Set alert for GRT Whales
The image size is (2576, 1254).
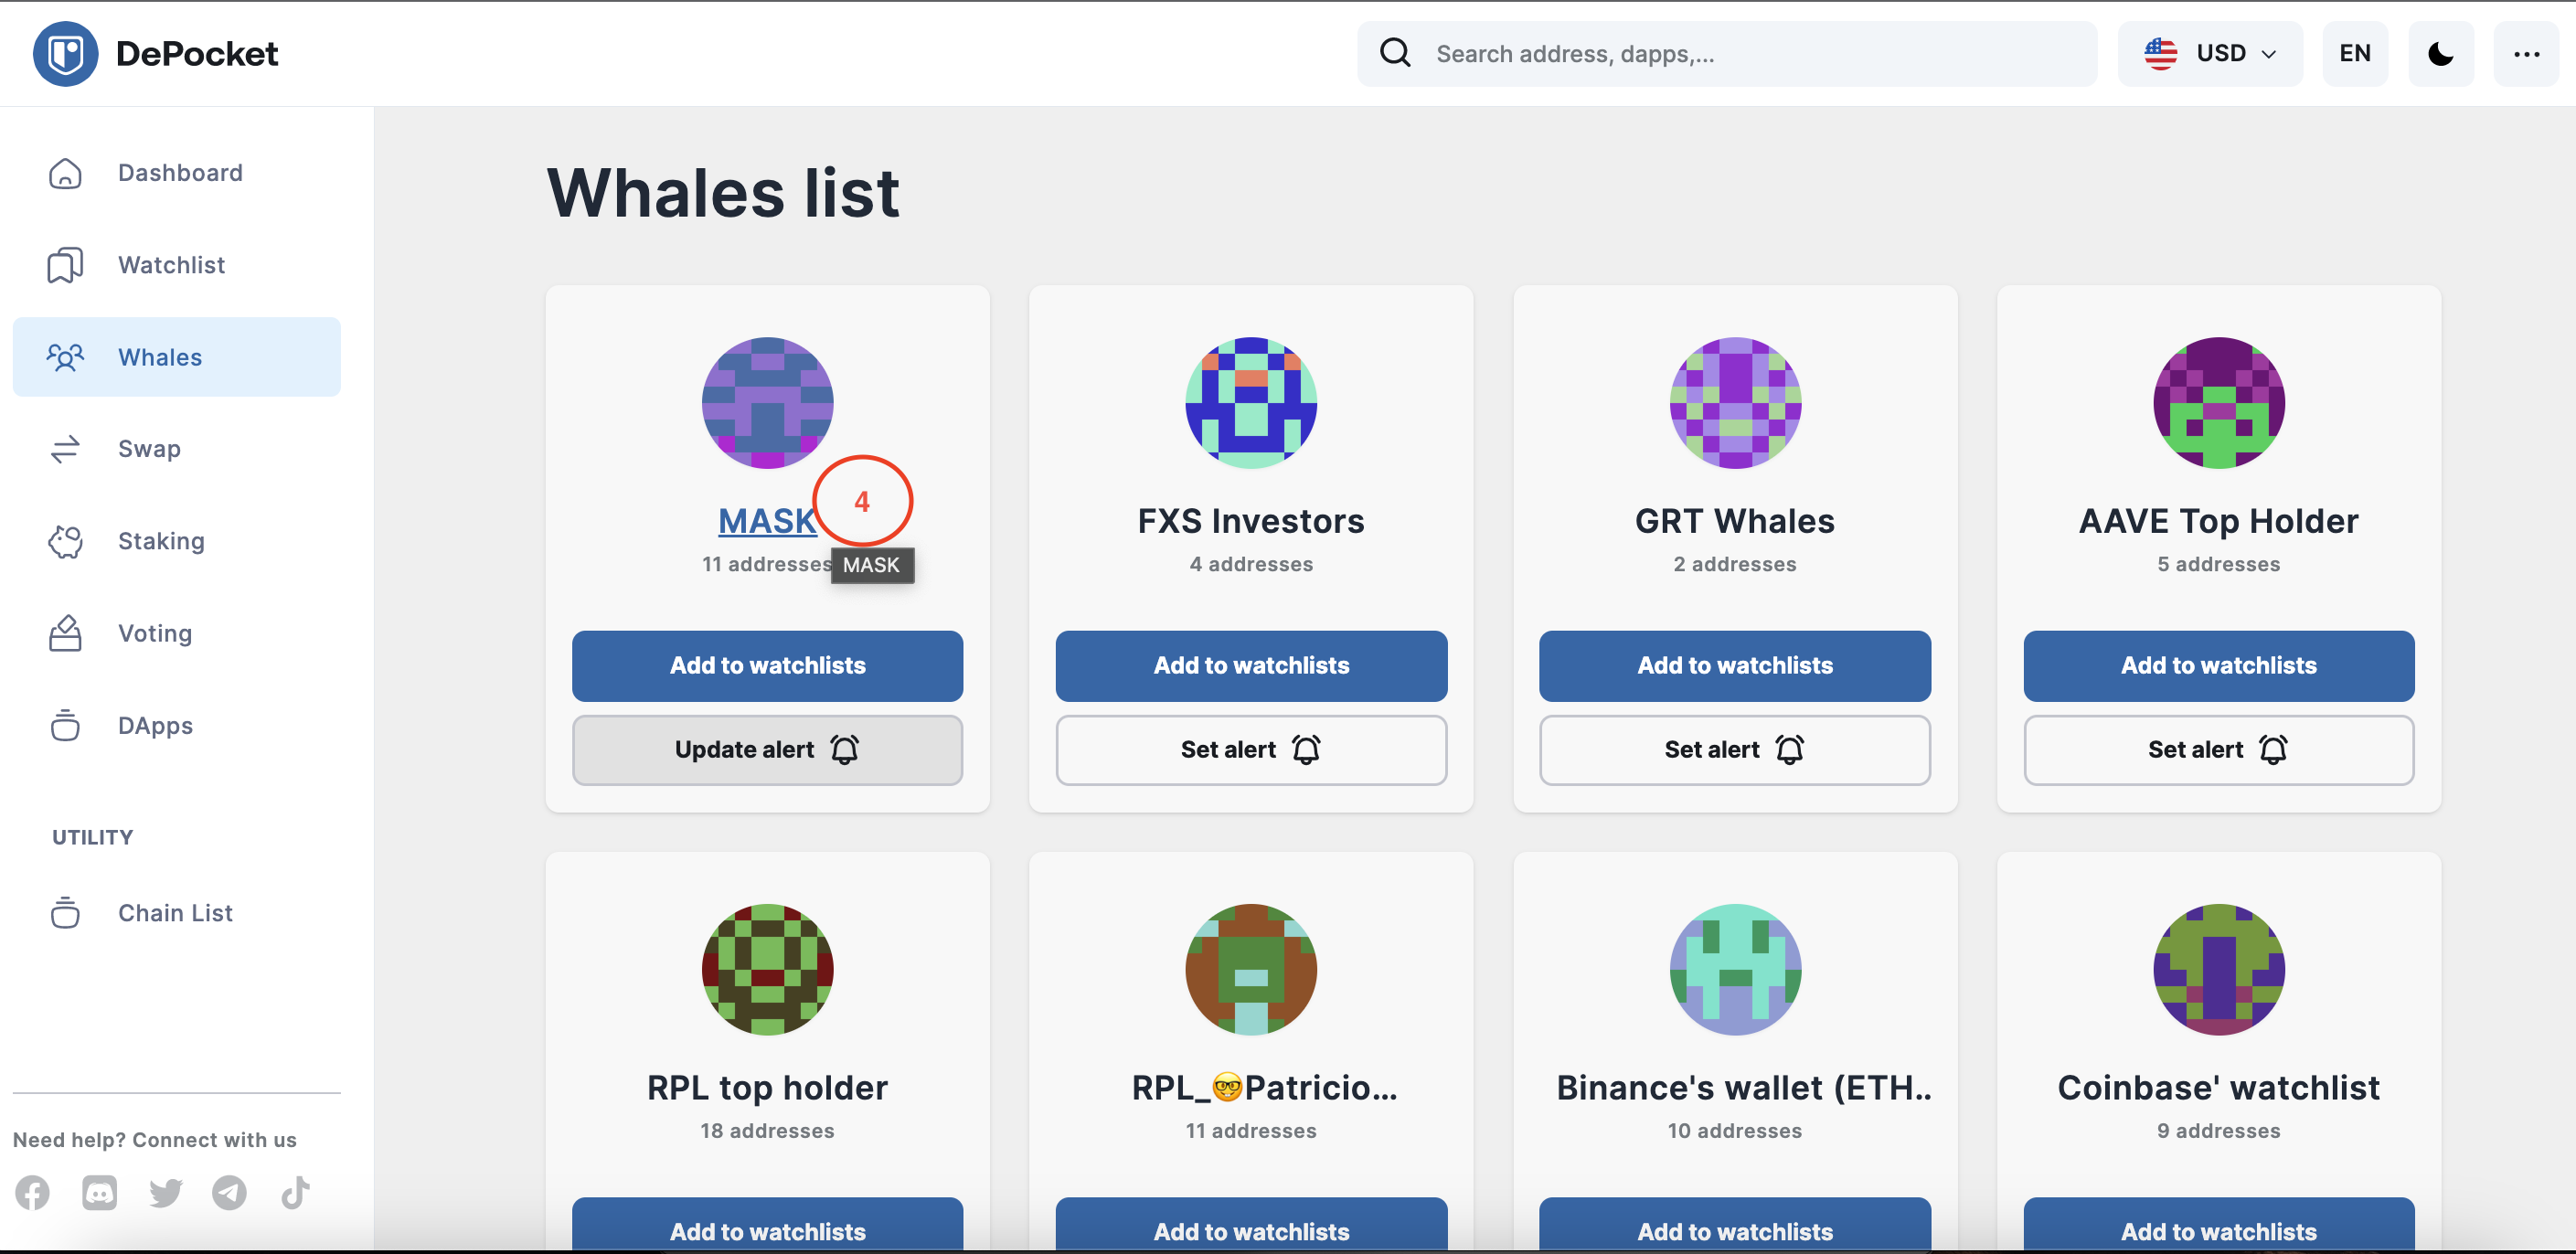[1734, 749]
